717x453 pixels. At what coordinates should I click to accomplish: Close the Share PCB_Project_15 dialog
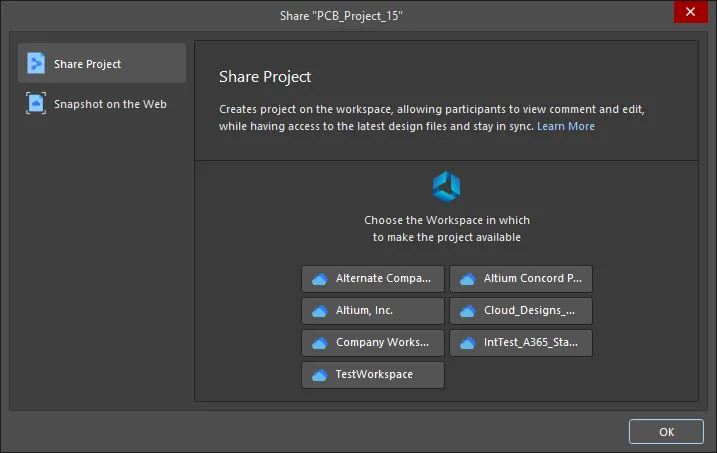pyautogui.click(x=690, y=11)
